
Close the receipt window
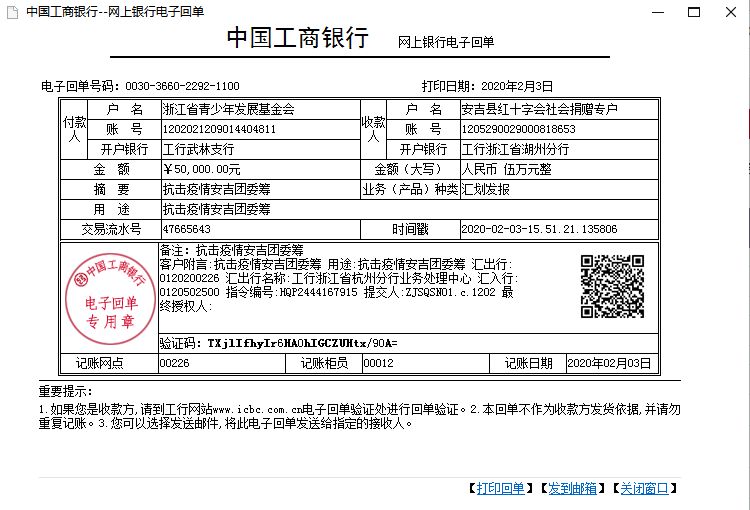click(730, 12)
